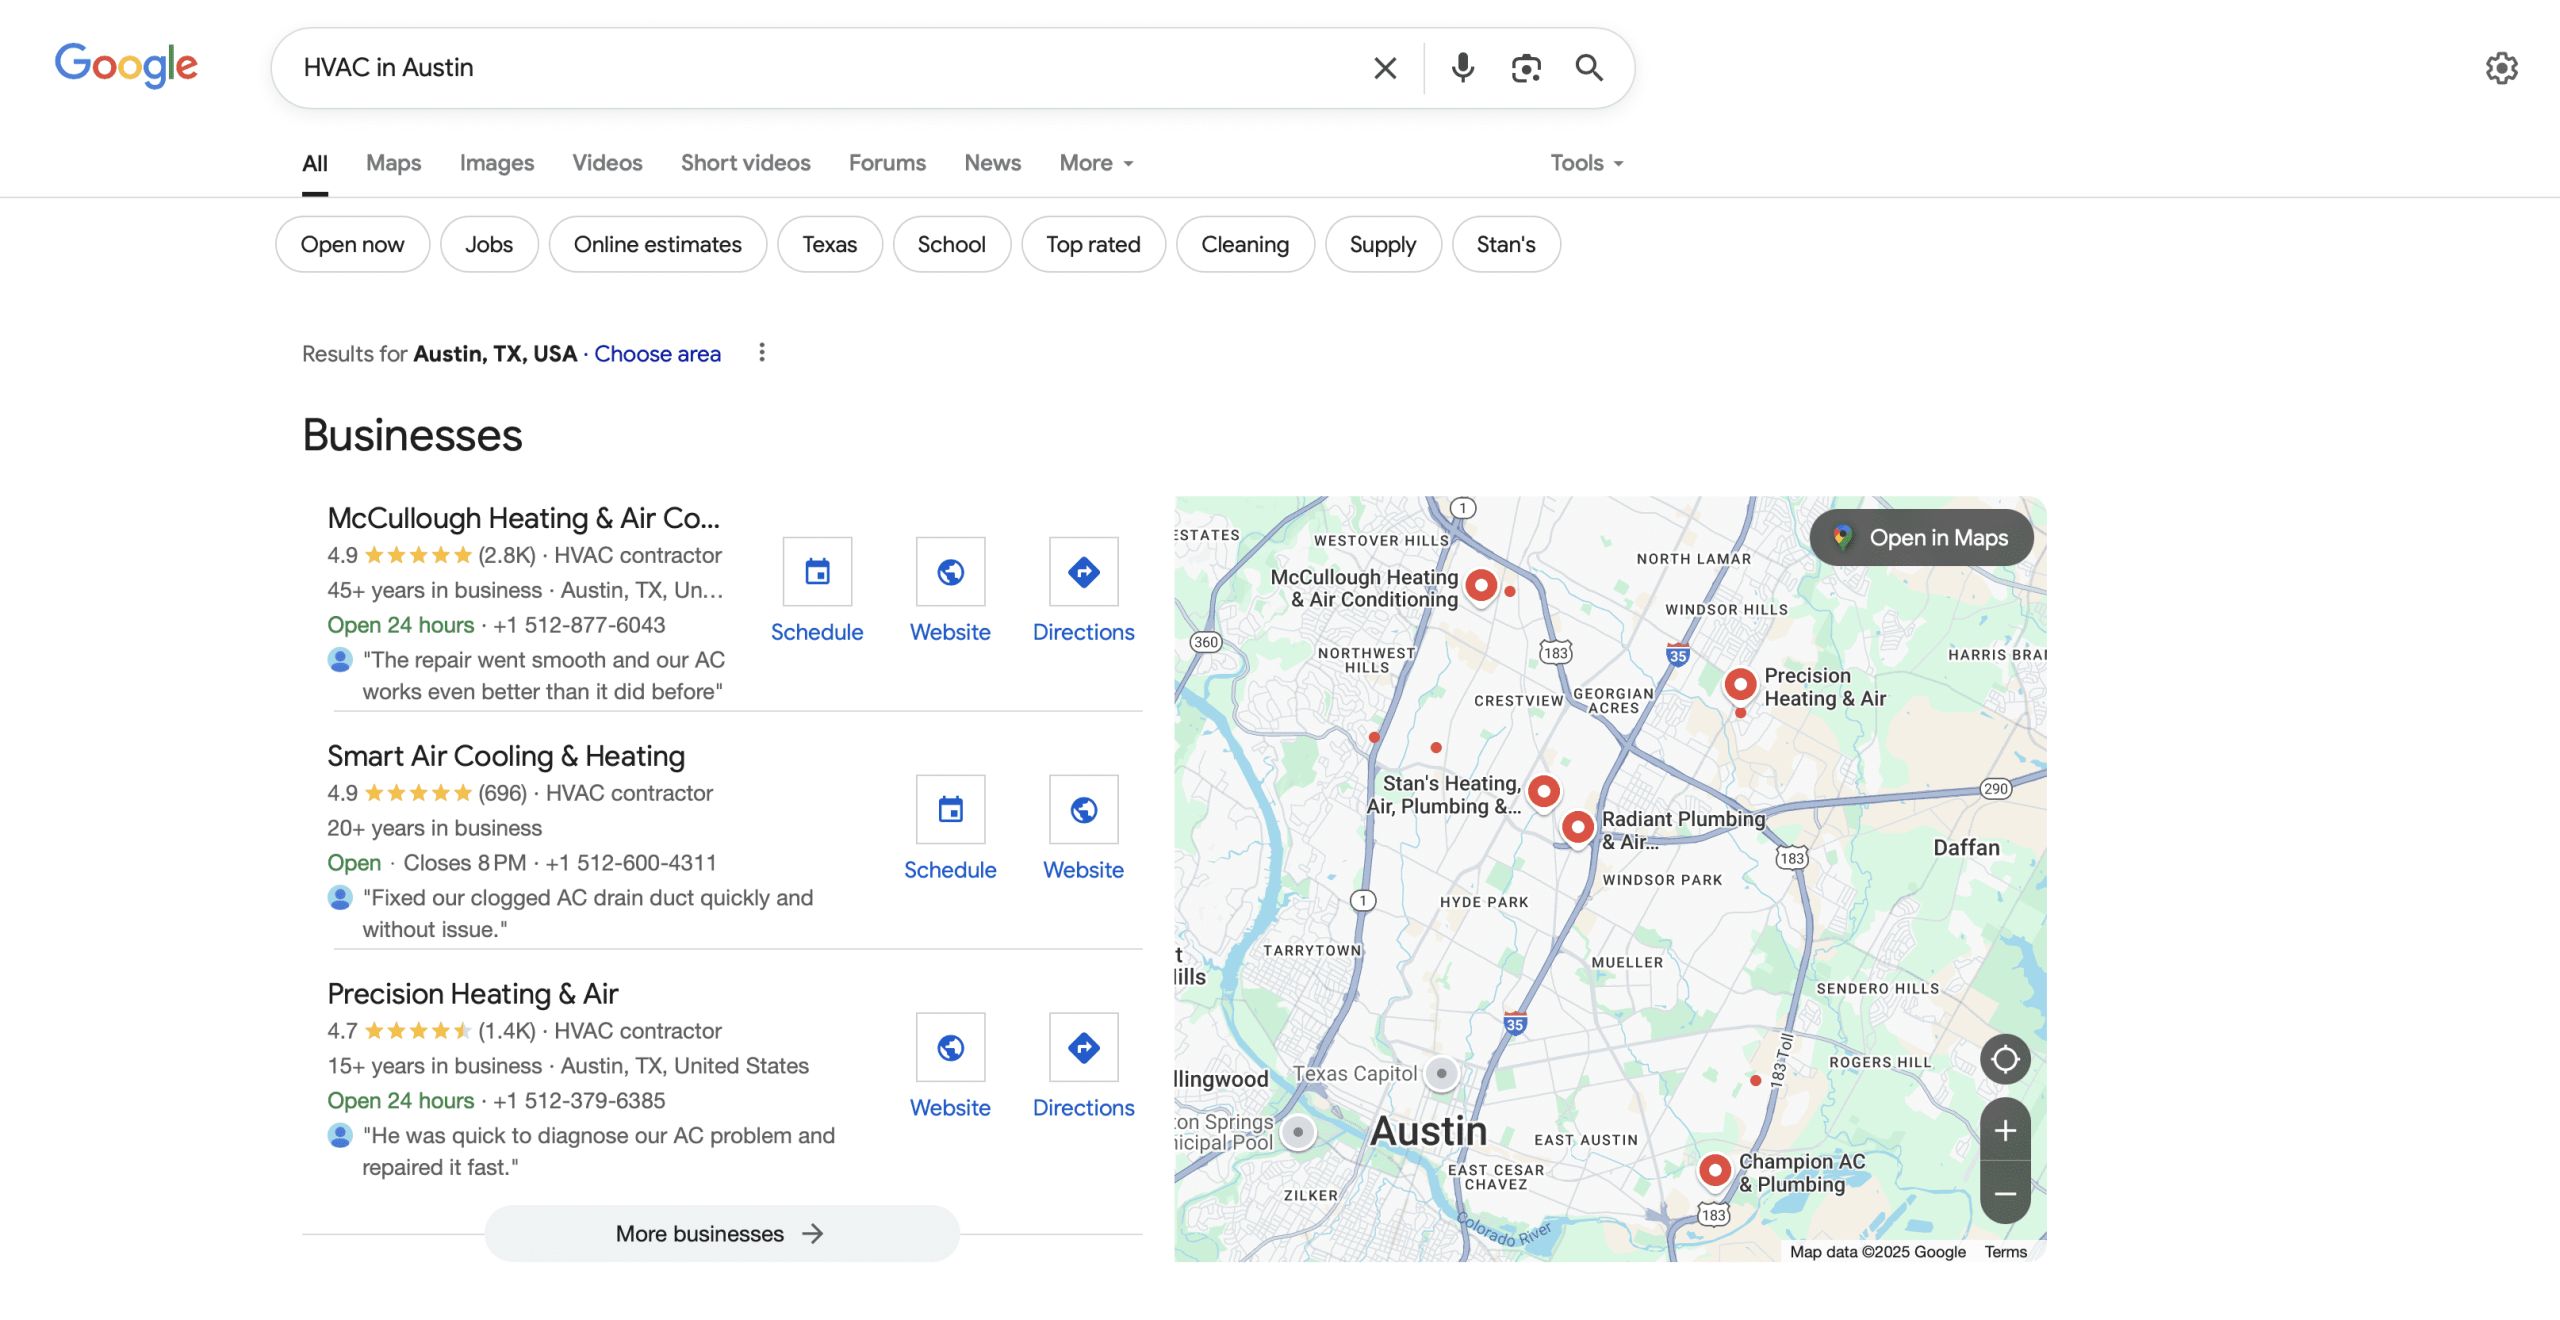Select Stan's Heating map pin

pyautogui.click(x=1544, y=792)
